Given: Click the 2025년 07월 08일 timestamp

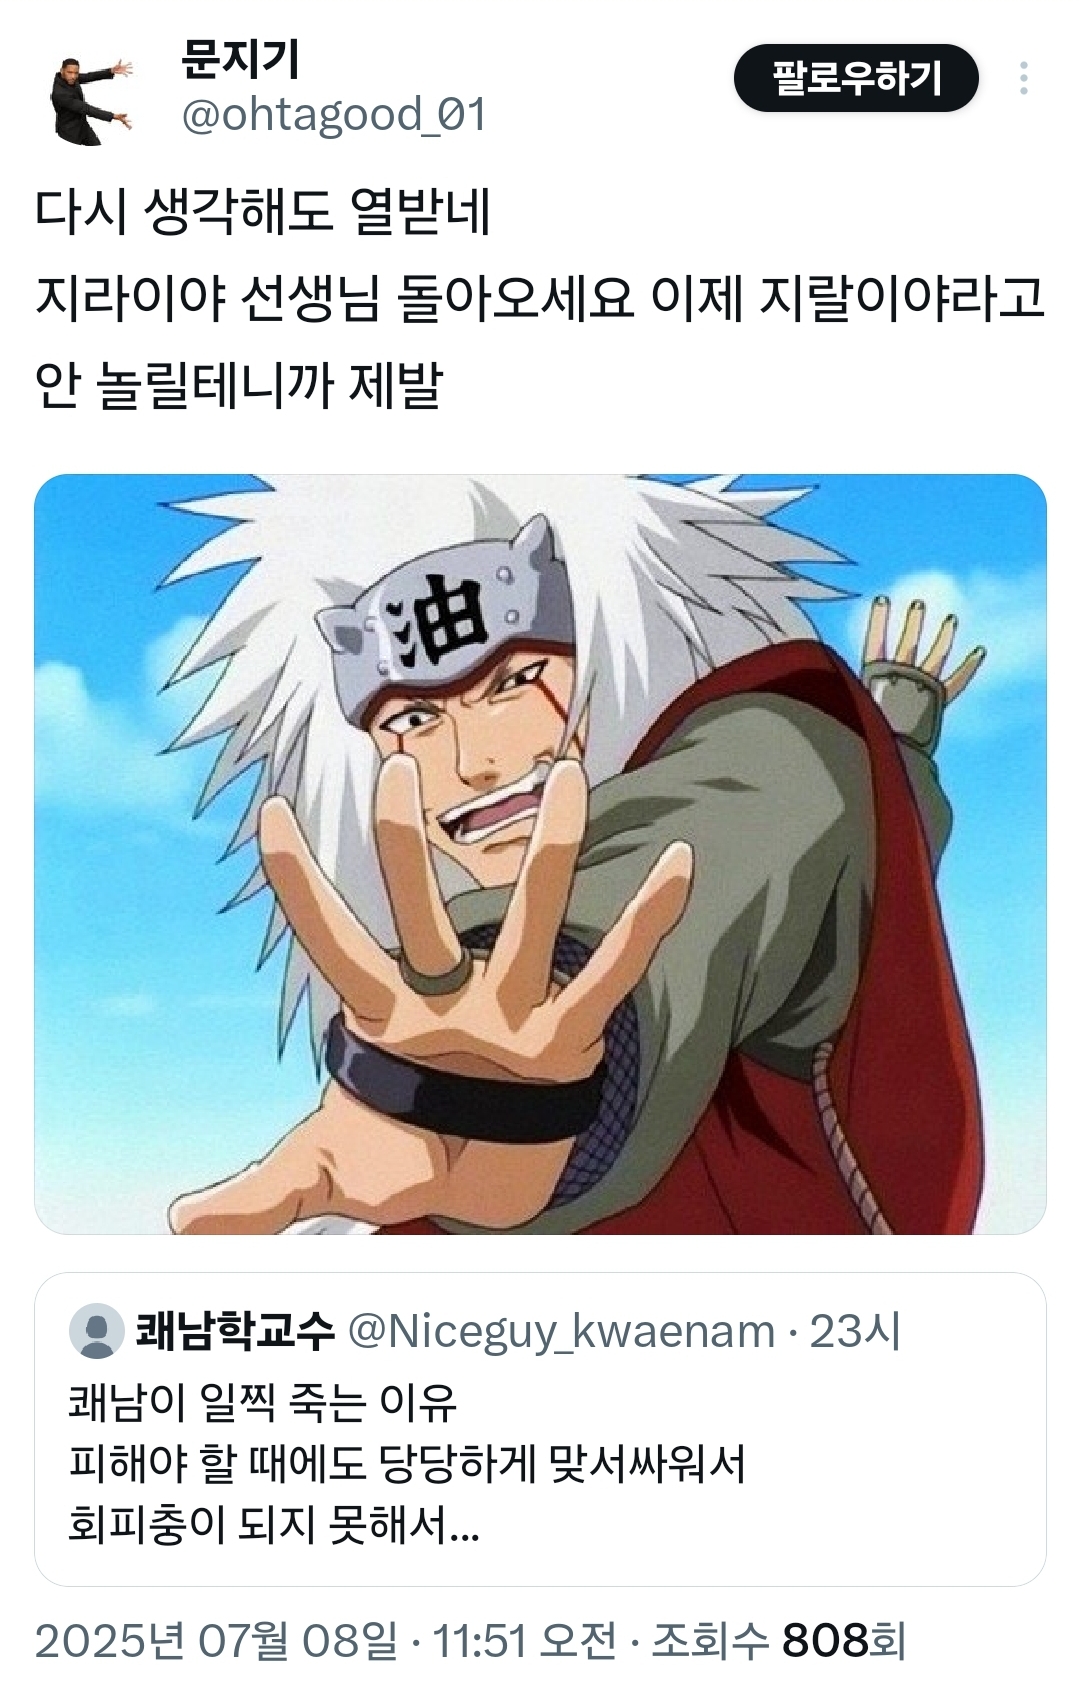Looking at the screenshot, I should (x=216, y=1641).
